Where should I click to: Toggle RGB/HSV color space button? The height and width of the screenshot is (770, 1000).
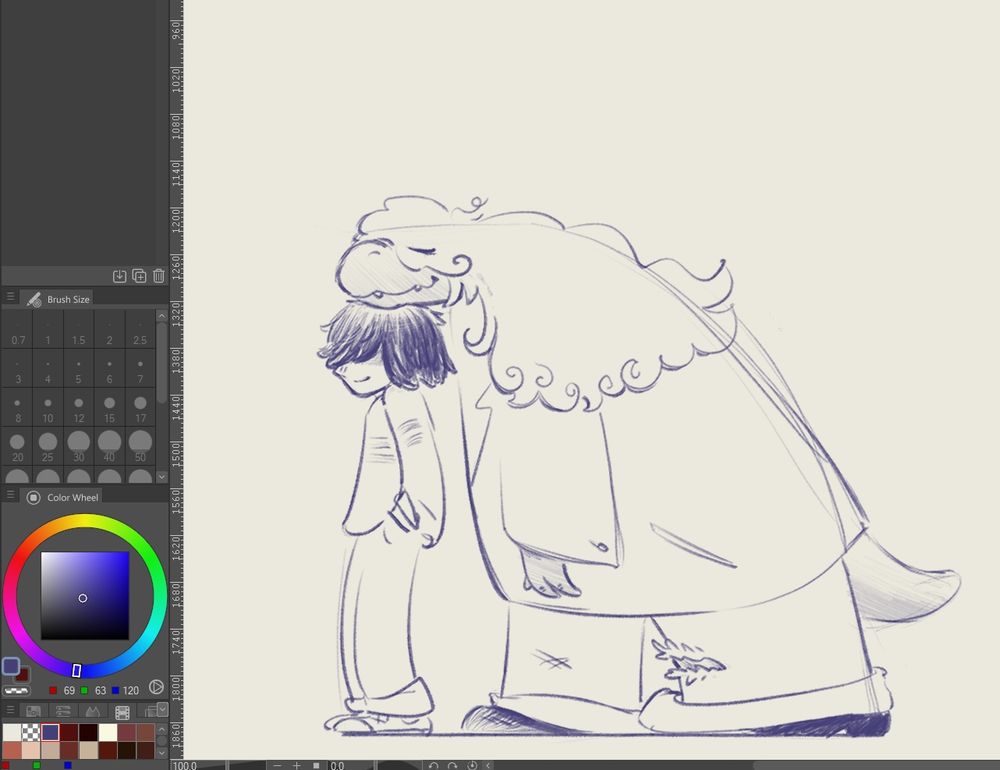156,687
